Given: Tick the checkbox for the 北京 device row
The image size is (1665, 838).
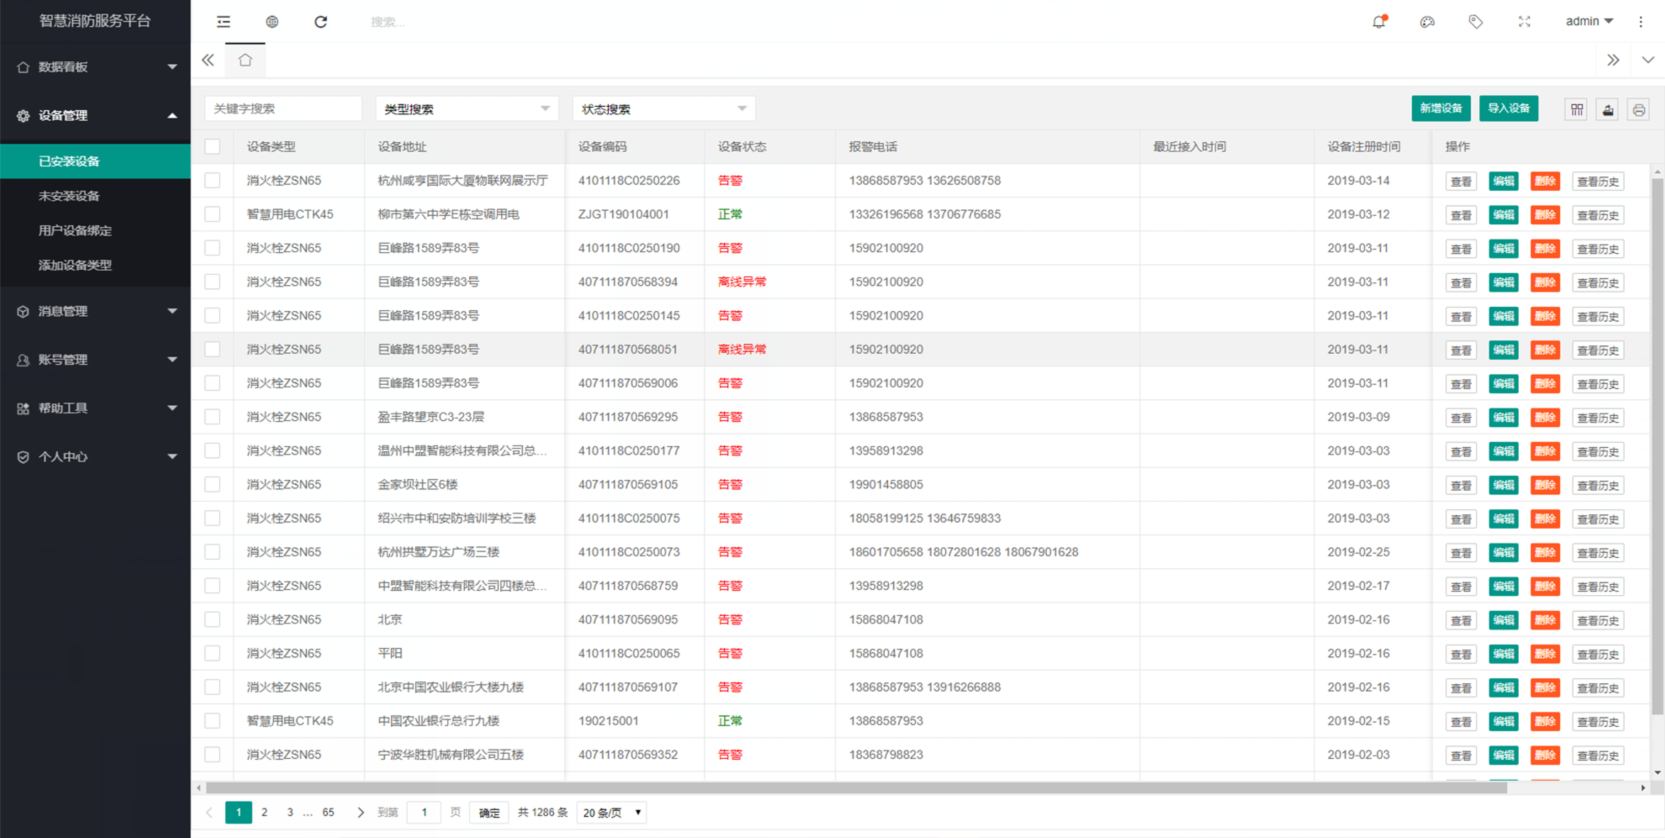Looking at the screenshot, I should (x=212, y=620).
